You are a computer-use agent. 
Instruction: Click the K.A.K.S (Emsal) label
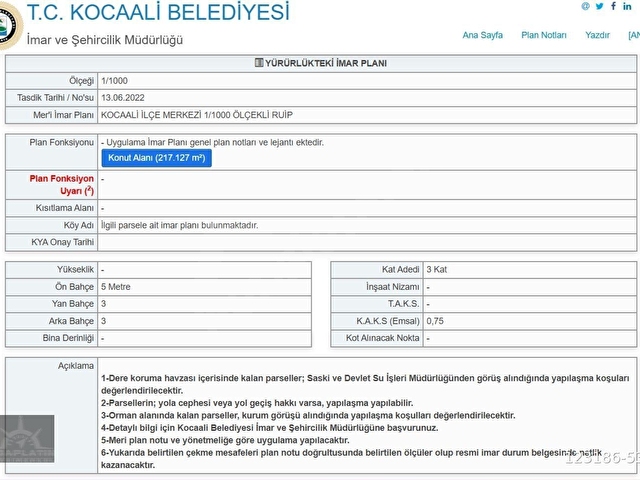point(388,321)
